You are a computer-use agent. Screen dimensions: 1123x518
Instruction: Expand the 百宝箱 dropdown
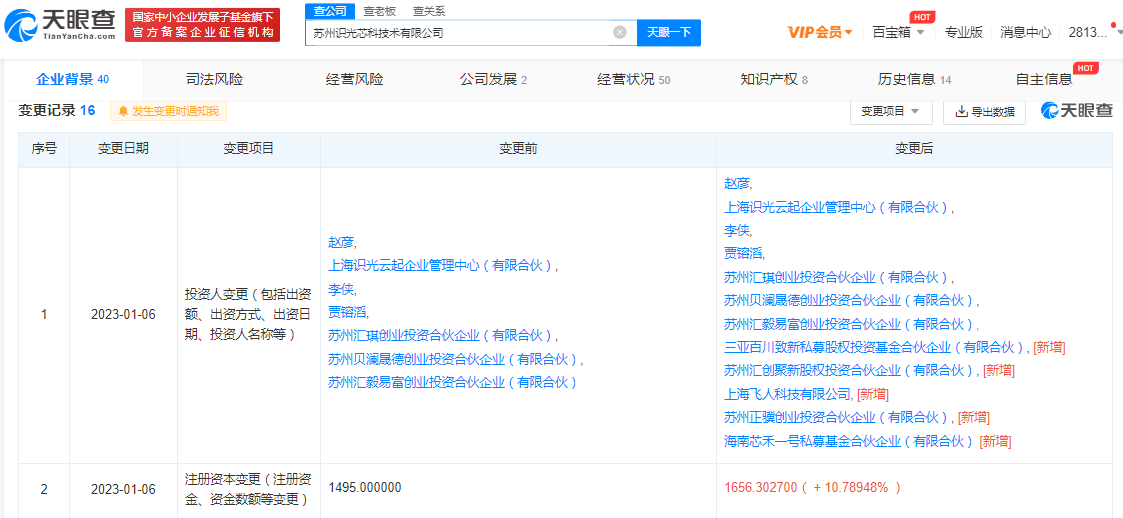coord(898,32)
